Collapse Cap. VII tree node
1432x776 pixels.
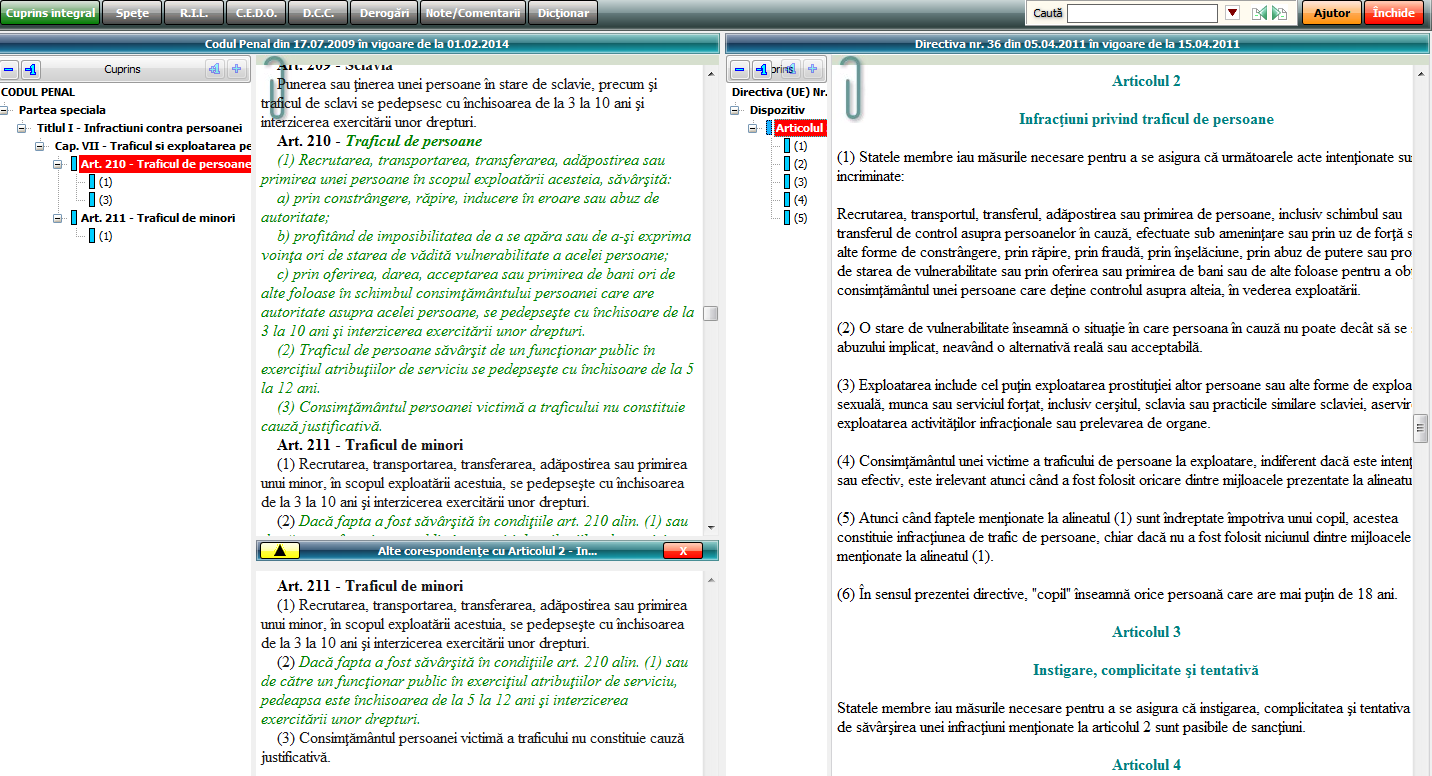click(x=41, y=146)
